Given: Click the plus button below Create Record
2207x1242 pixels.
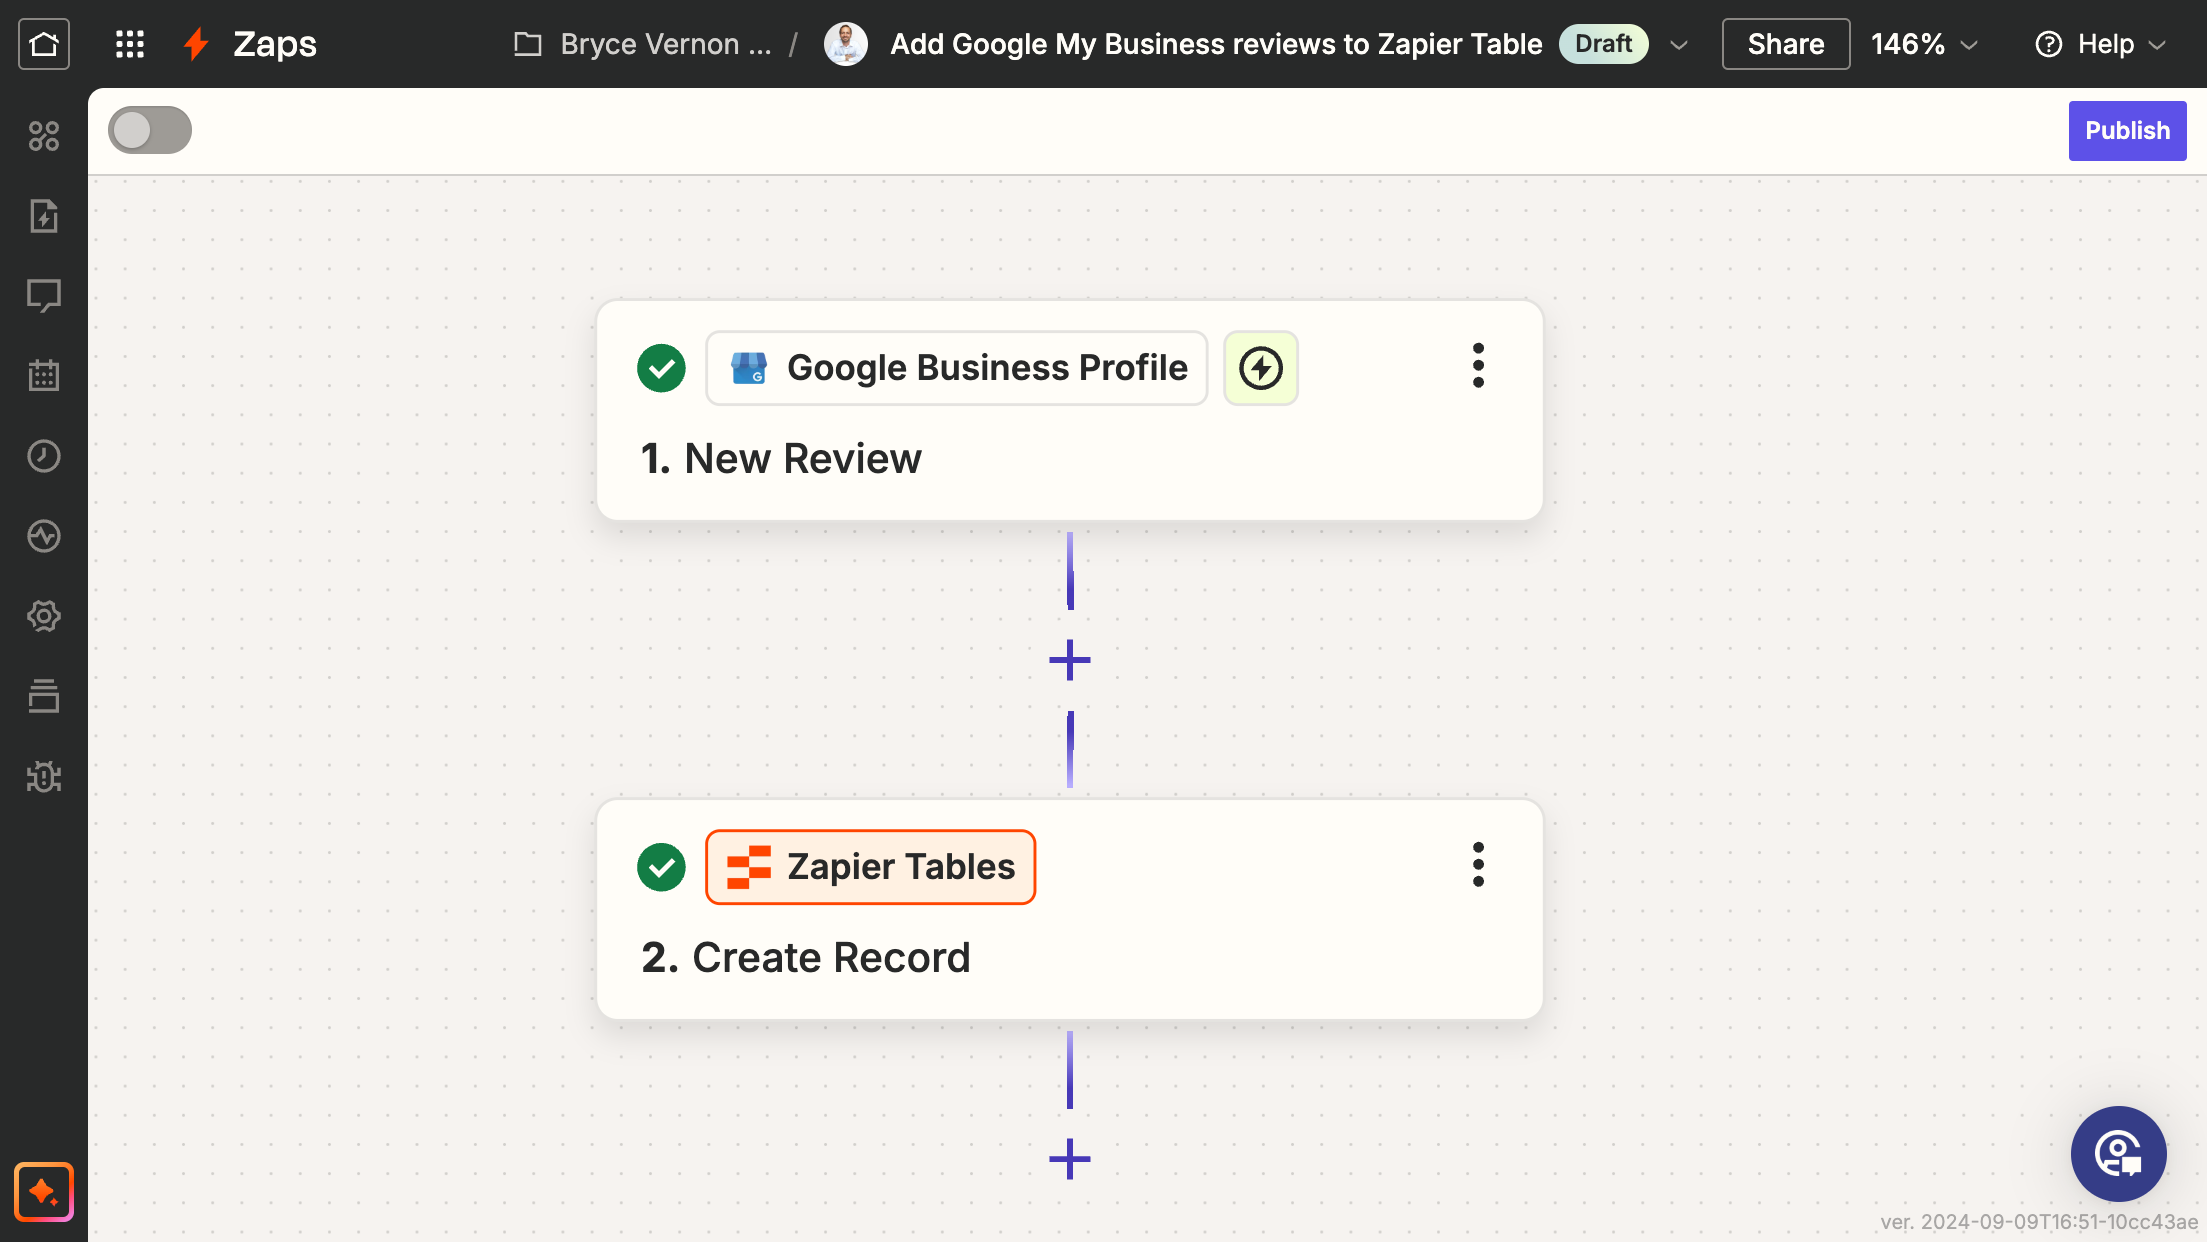Looking at the screenshot, I should 1069,1159.
